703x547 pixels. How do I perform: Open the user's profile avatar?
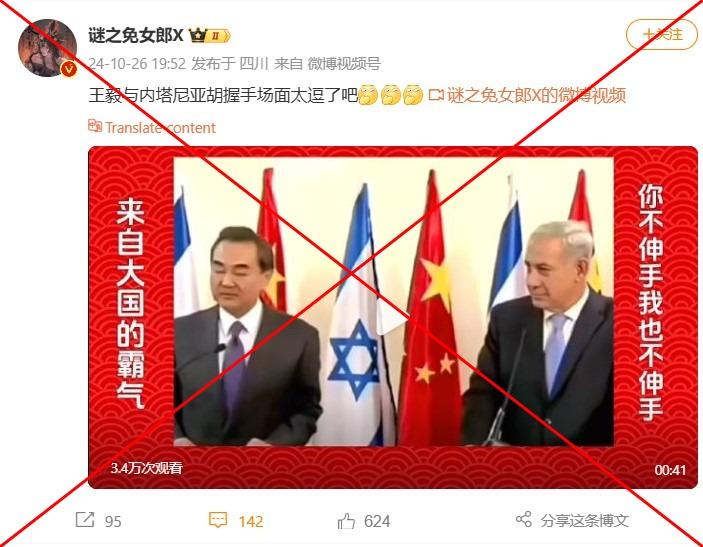tap(47, 48)
